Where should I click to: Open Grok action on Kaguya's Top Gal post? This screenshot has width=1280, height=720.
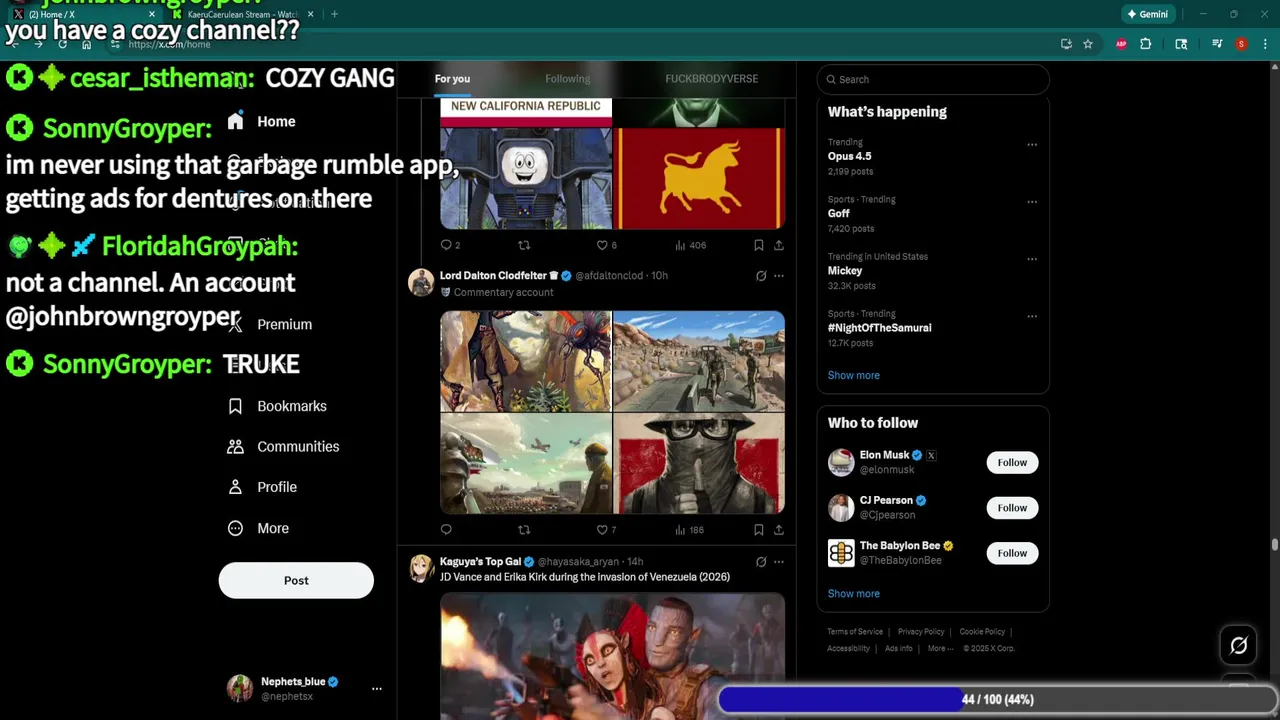(x=761, y=562)
